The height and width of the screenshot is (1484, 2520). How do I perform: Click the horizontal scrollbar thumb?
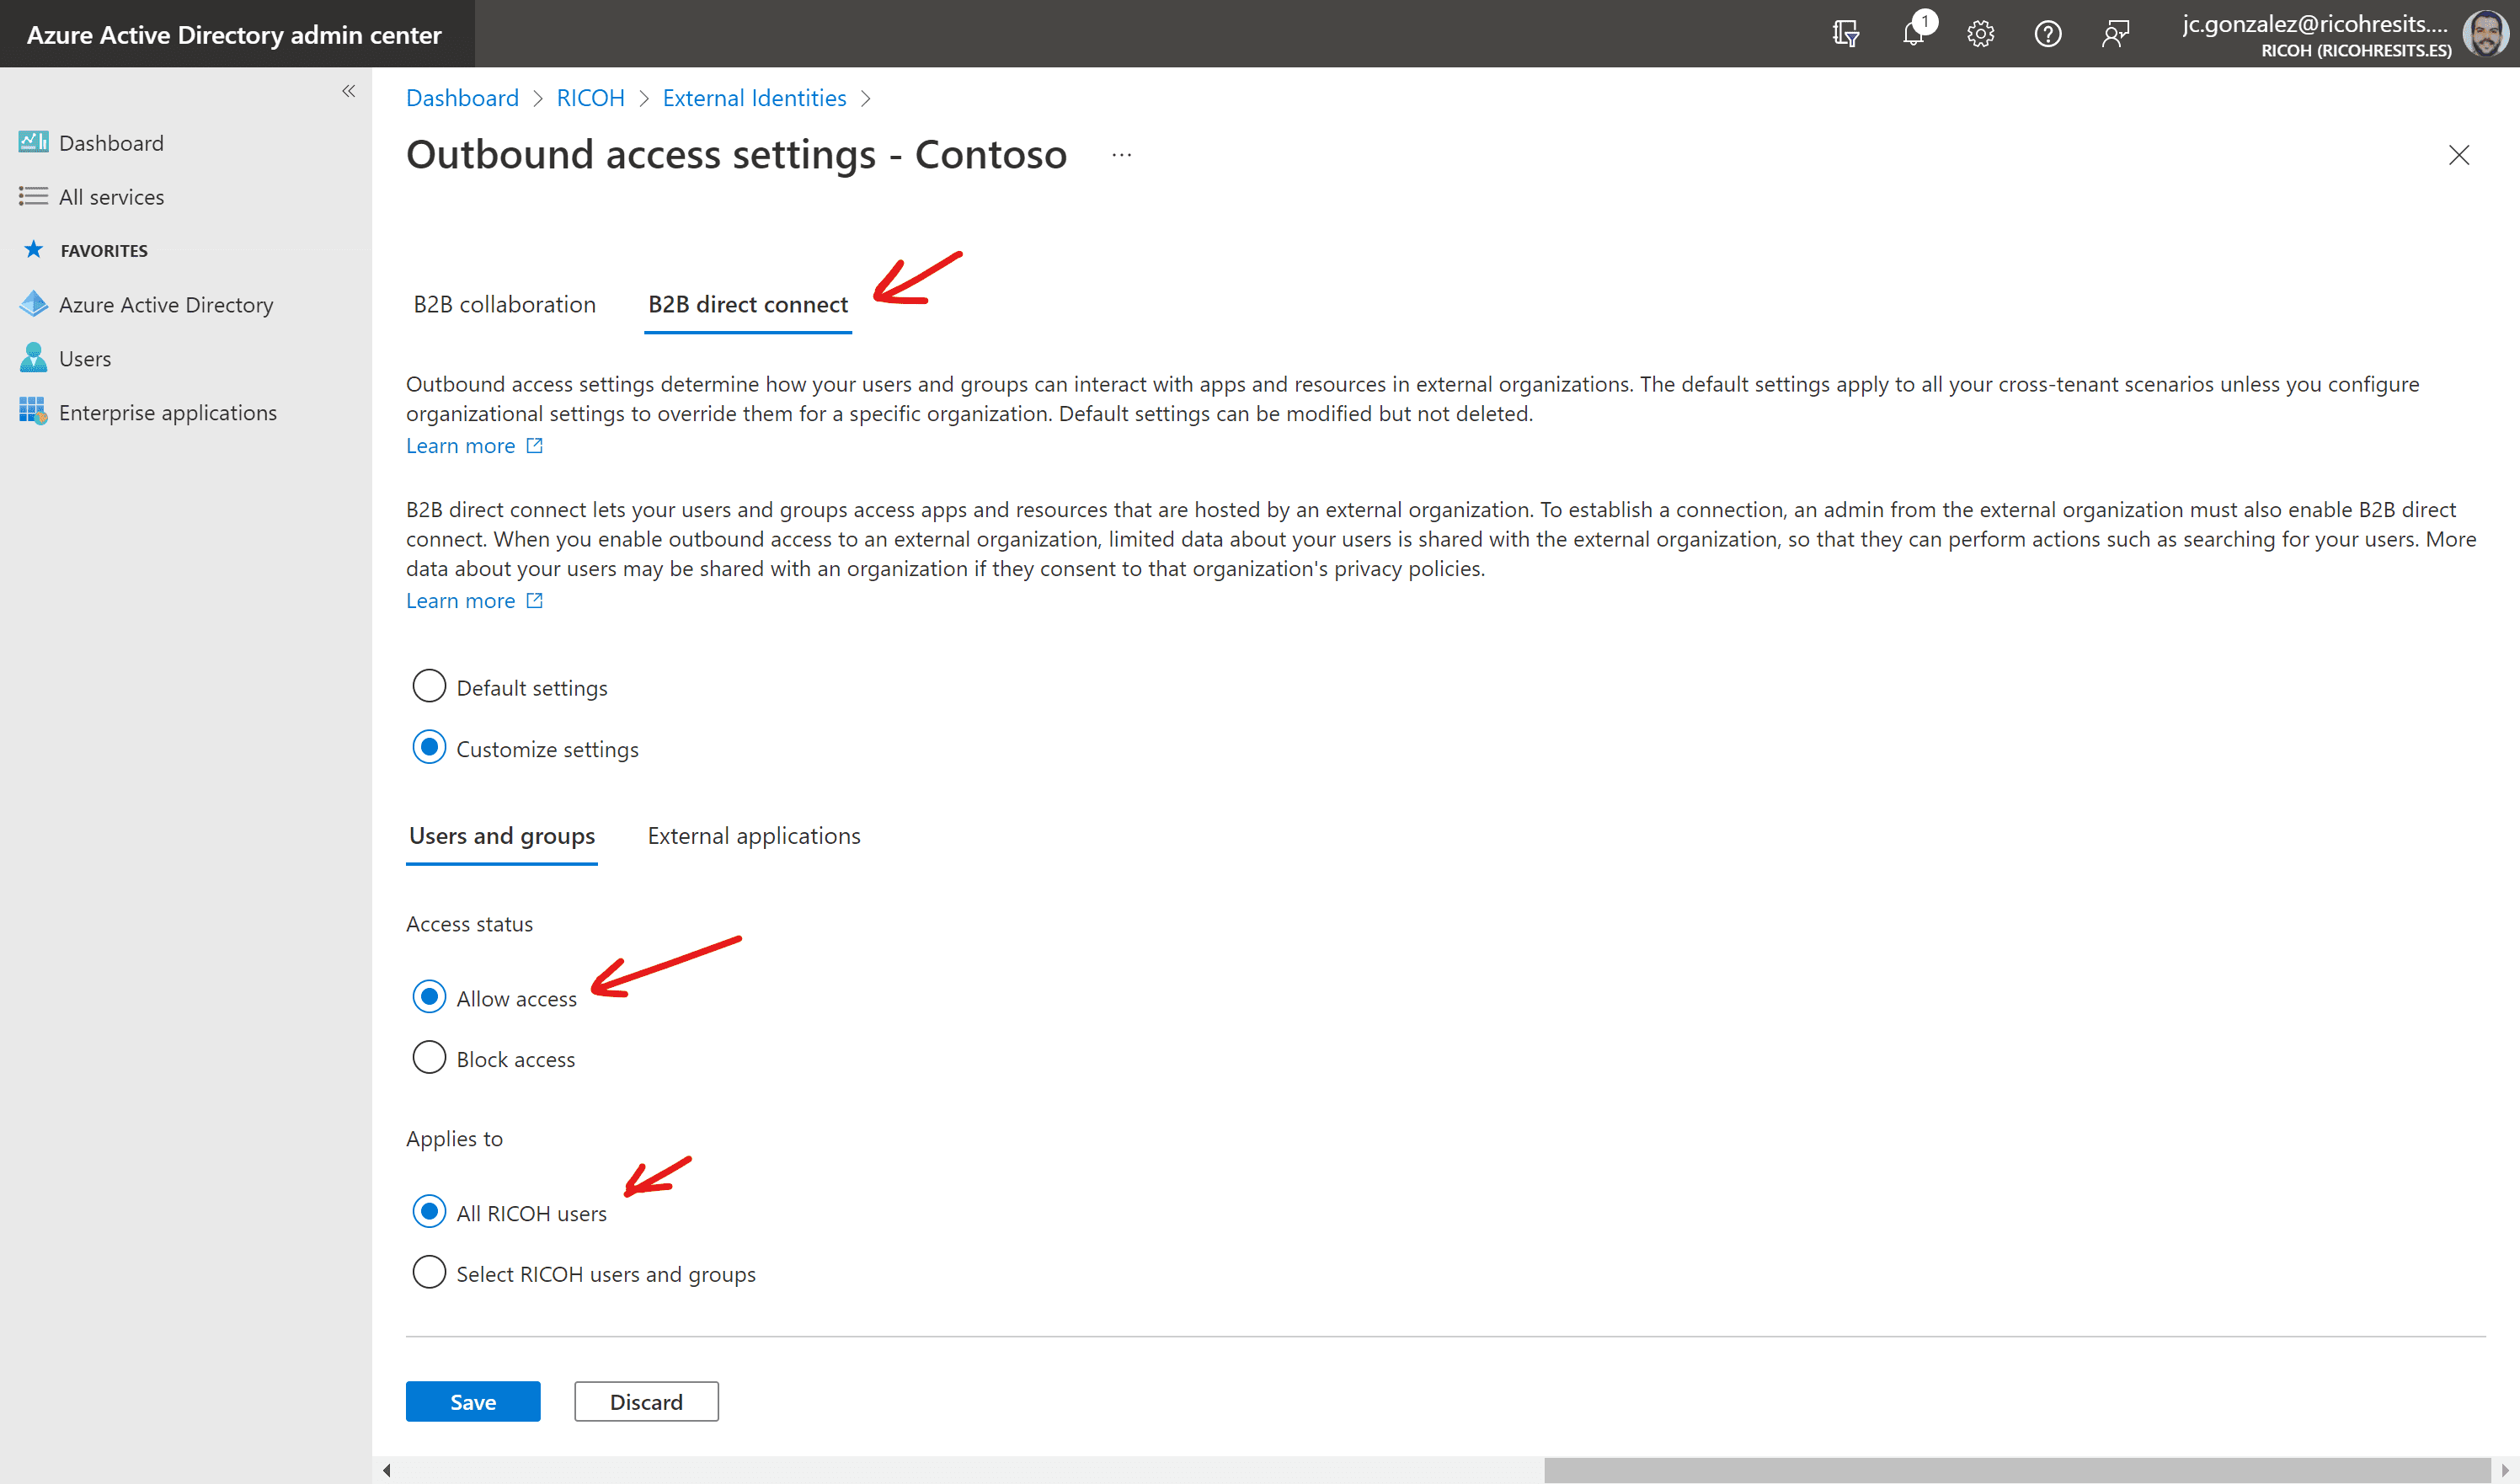[2016, 1470]
